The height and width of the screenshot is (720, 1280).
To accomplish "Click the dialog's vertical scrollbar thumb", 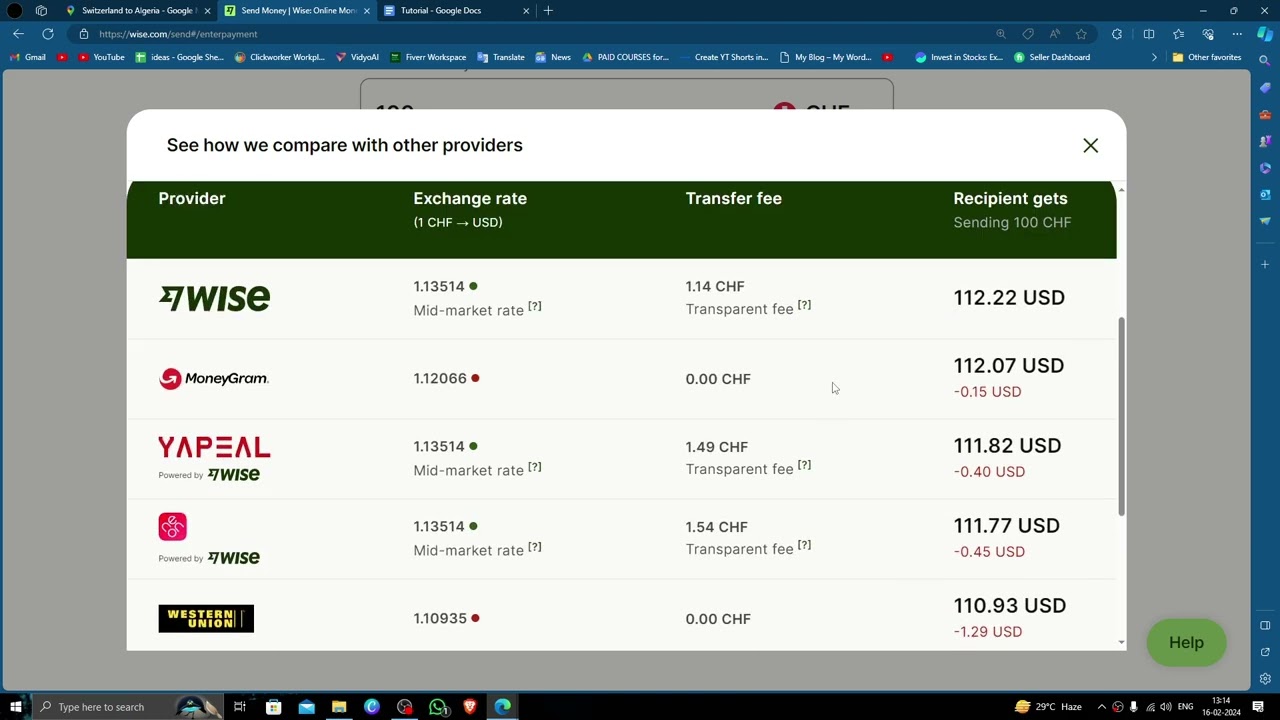I will click(1121, 416).
